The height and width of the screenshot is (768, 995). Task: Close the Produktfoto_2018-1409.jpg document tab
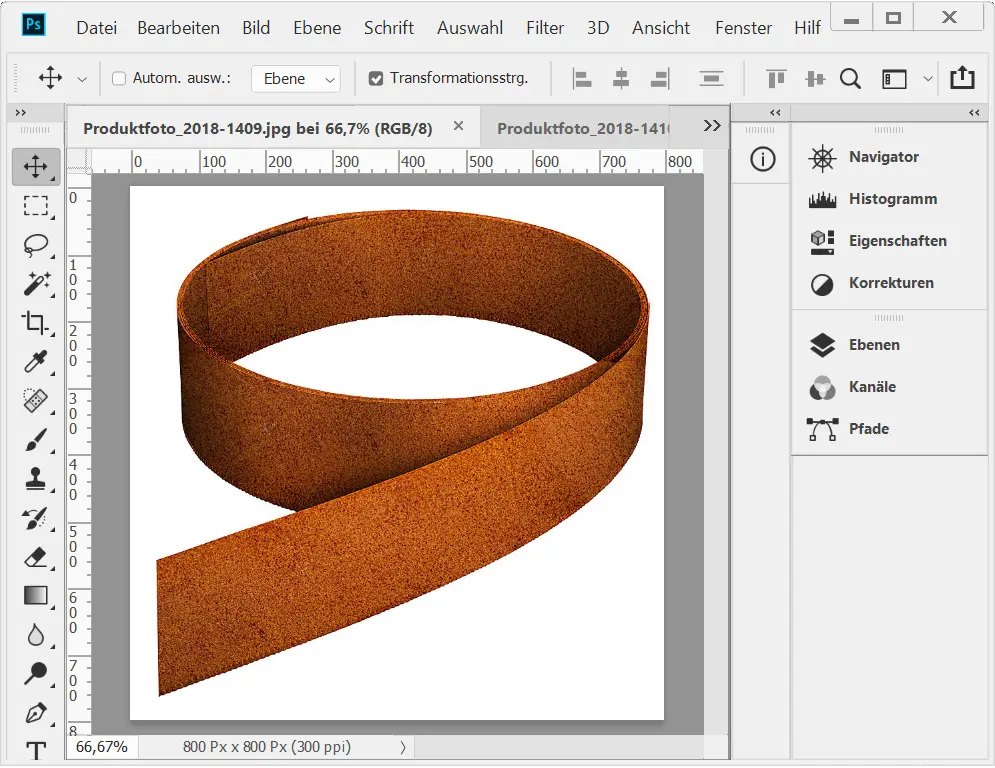click(x=459, y=126)
